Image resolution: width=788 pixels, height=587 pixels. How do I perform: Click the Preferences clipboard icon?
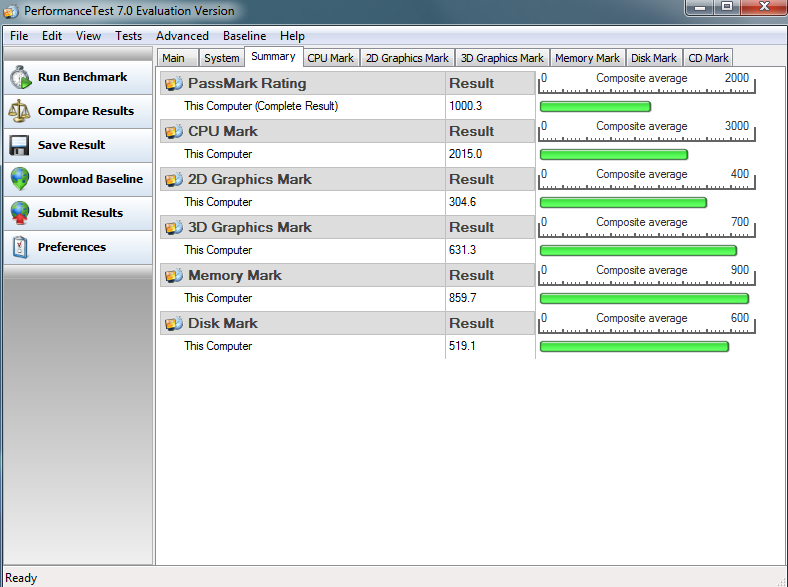(20, 247)
